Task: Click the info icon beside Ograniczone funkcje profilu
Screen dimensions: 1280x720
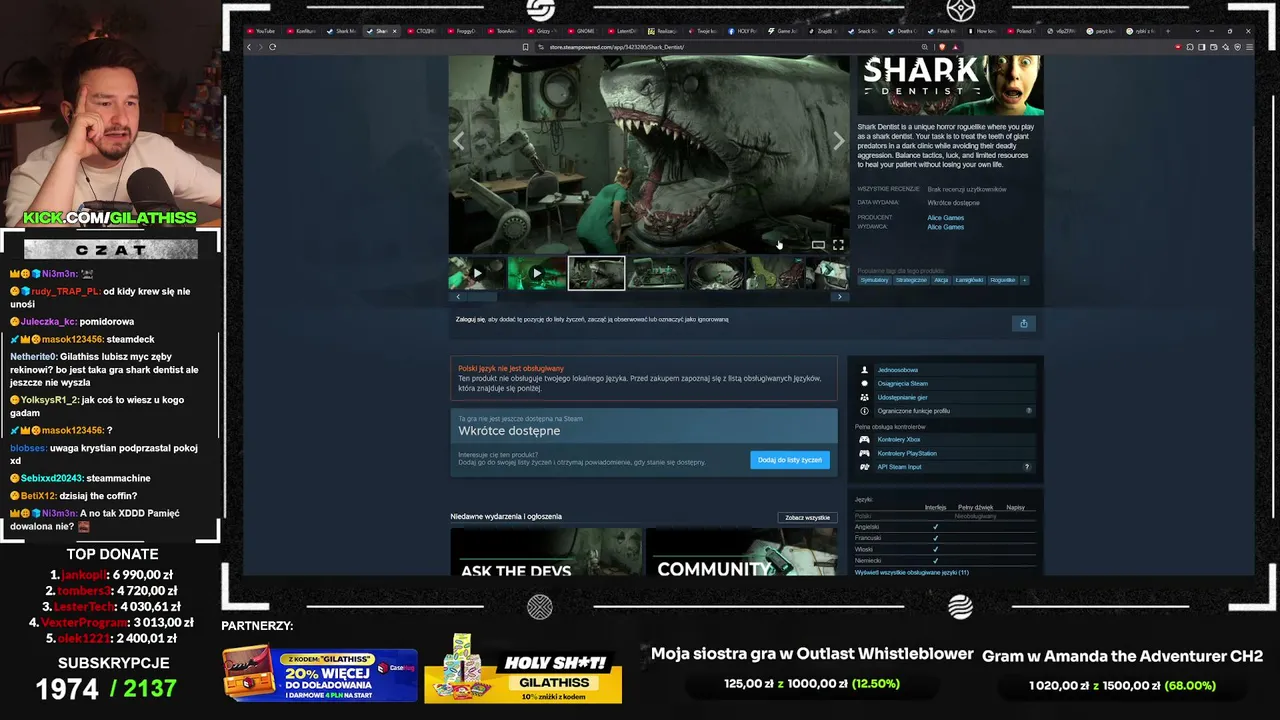Action: (865, 411)
